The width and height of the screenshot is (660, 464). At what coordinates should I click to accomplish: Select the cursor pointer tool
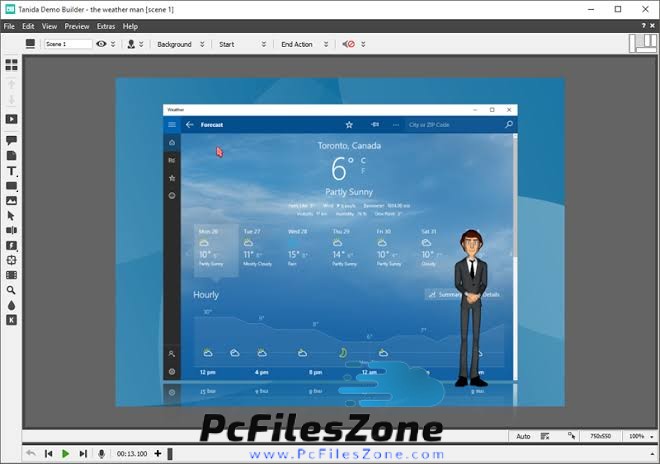coord(12,215)
